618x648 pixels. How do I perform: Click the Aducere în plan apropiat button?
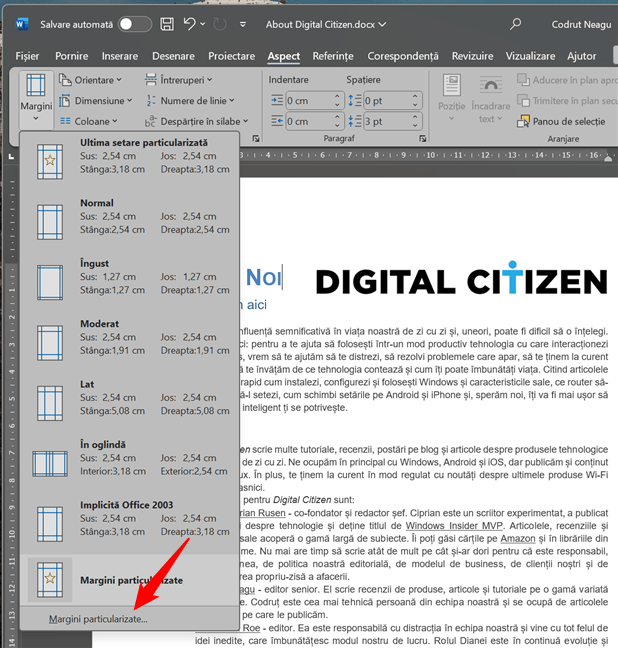click(x=567, y=80)
